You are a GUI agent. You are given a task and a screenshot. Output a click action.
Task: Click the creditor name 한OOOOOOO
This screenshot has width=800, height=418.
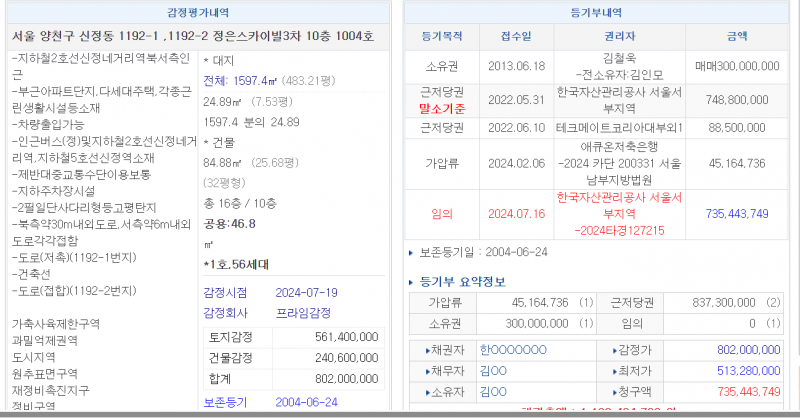(x=513, y=350)
